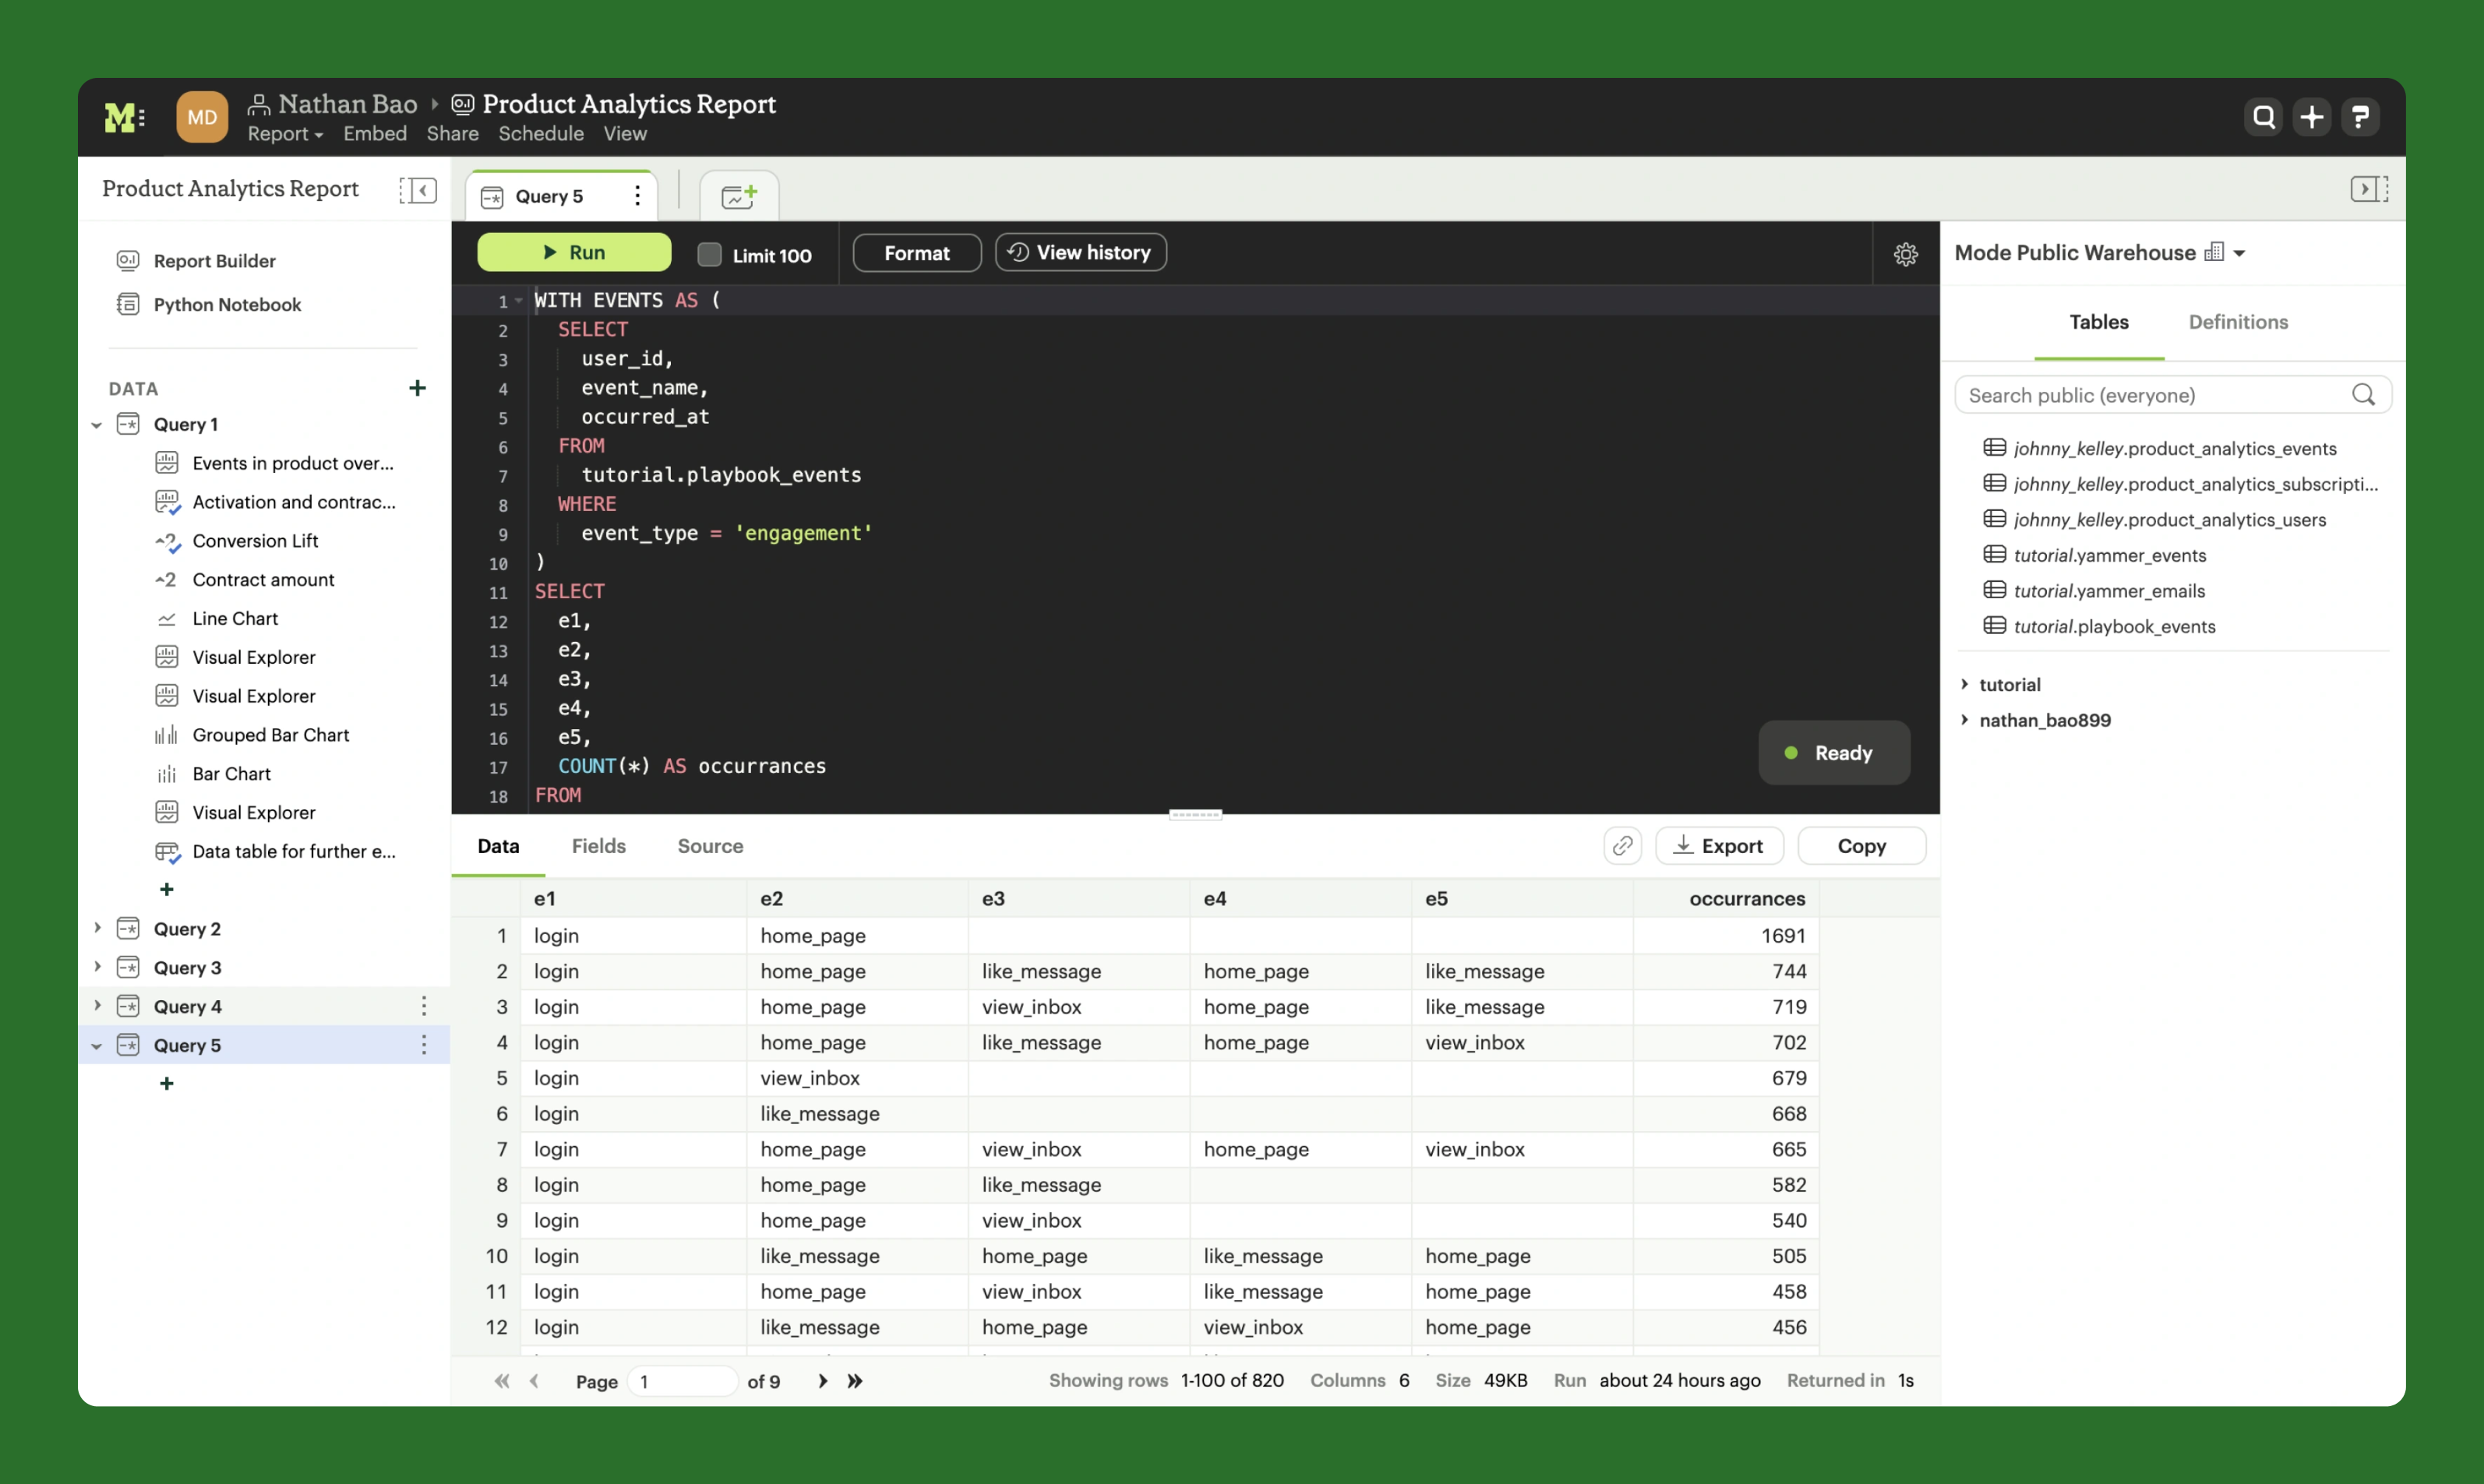Open the Report dropdown menu
2484x1484 pixels.
click(x=285, y=134)
